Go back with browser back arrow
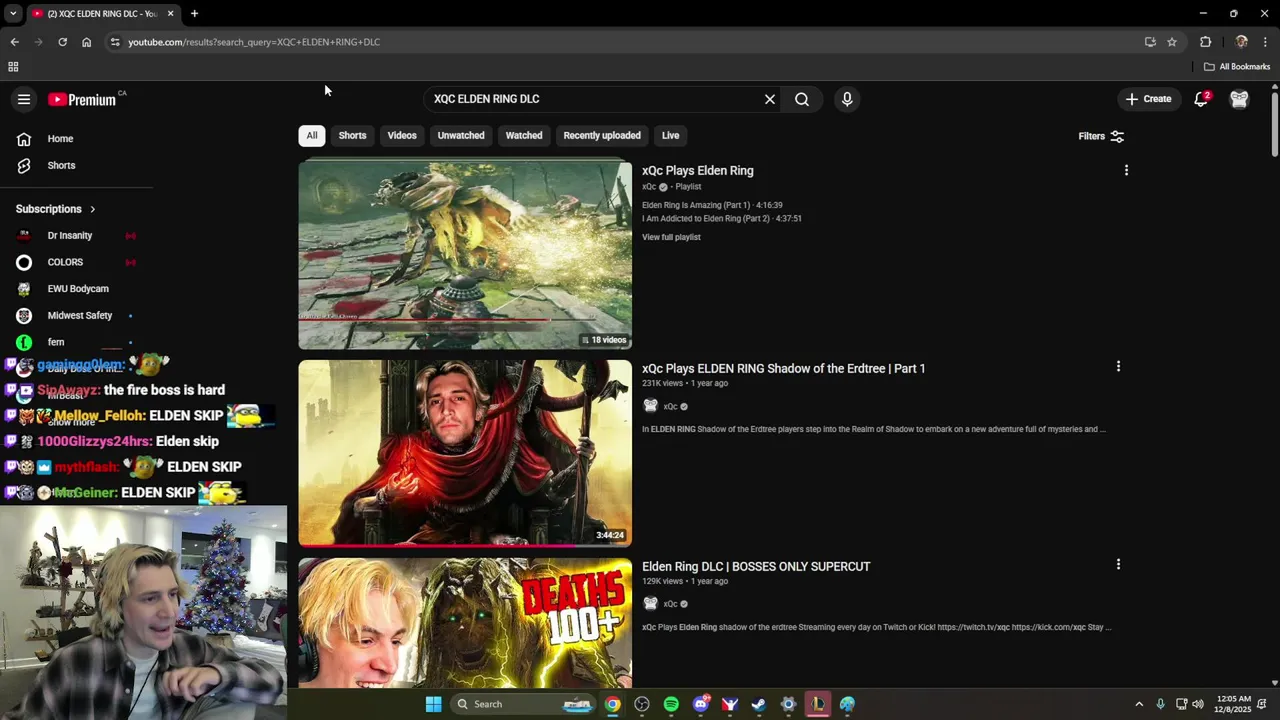1280x720 pixels. (14, 42)
